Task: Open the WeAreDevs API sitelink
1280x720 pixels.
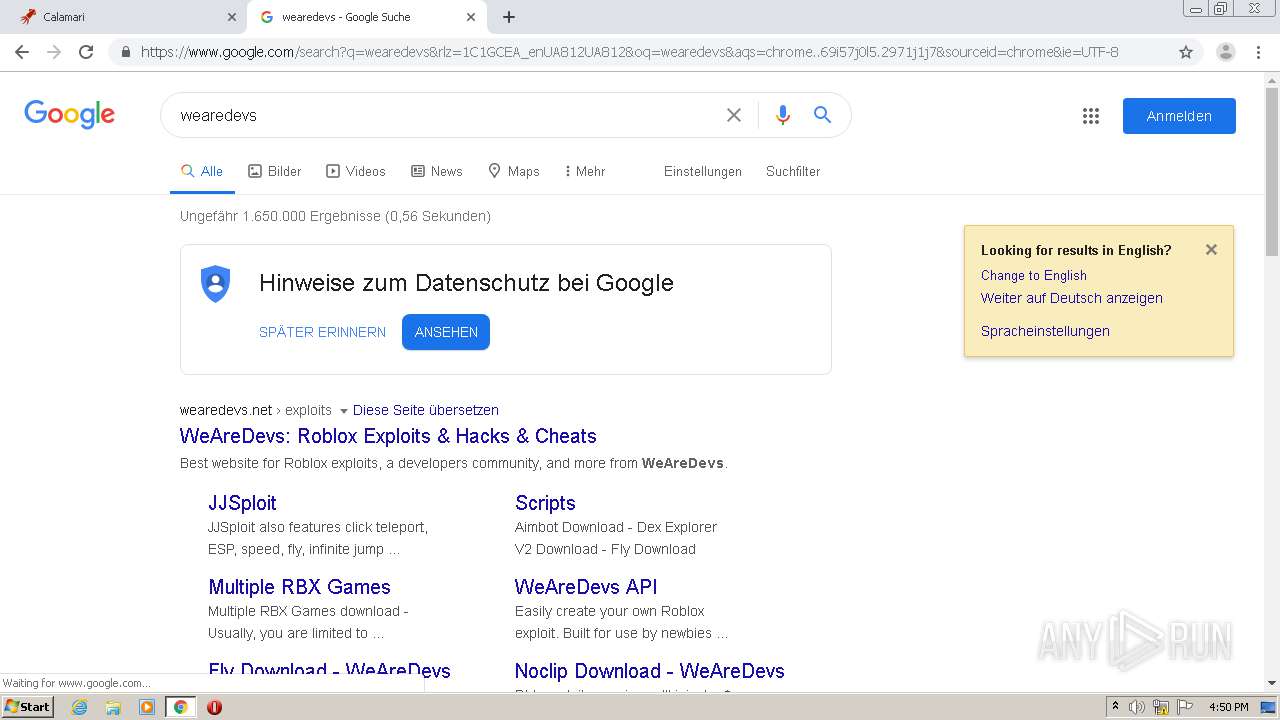Action: [586, 587]
